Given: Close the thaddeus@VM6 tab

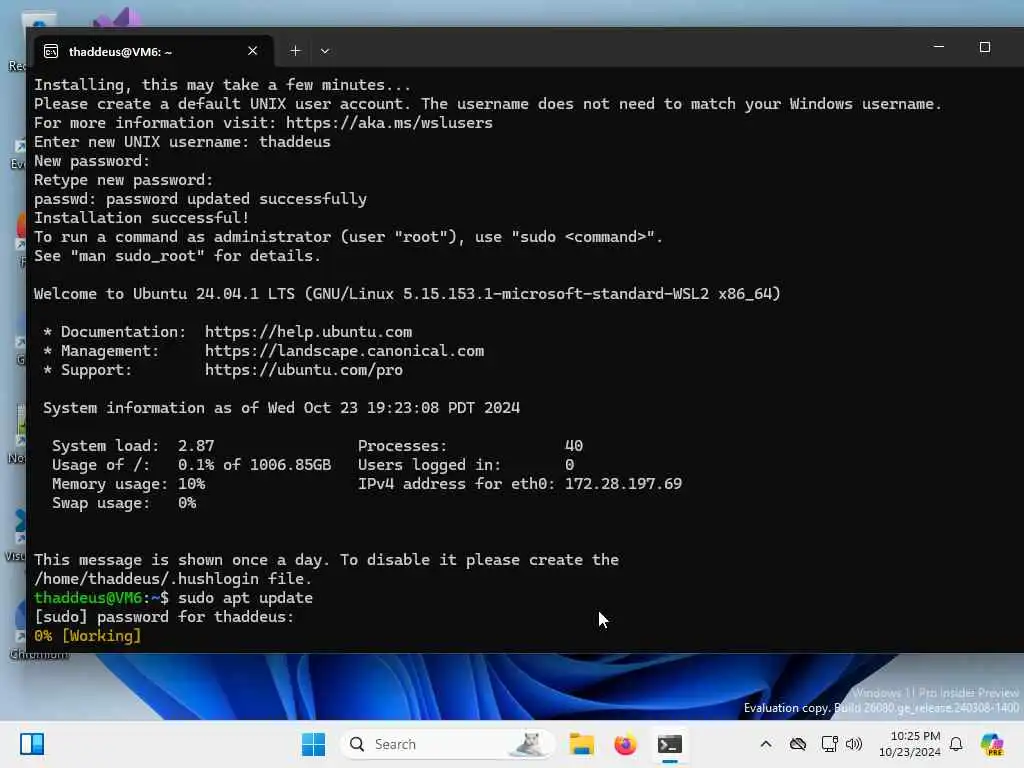Looking at the screenshot, I should click(x=253, y=51).
